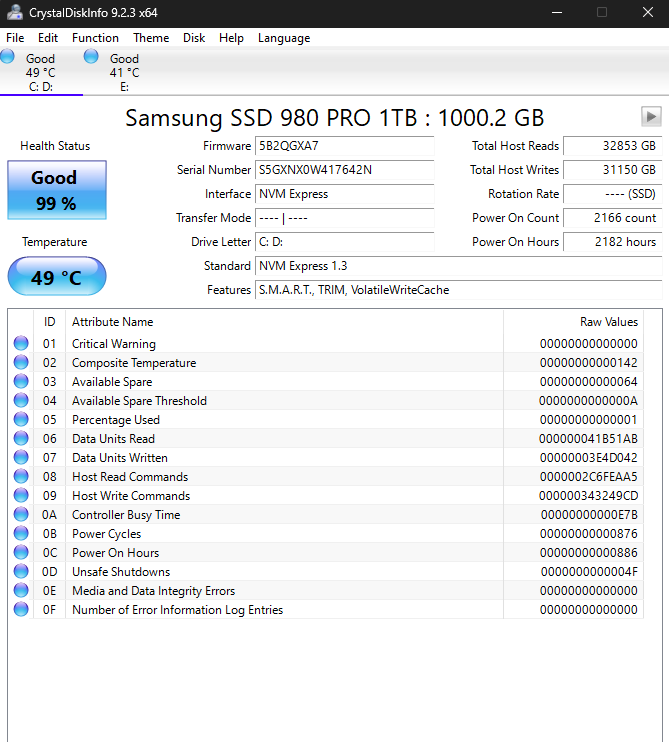Click the CrystalDiskInfo title bar app icon
The image size is (669, 742).
click(x=14, y=12)
